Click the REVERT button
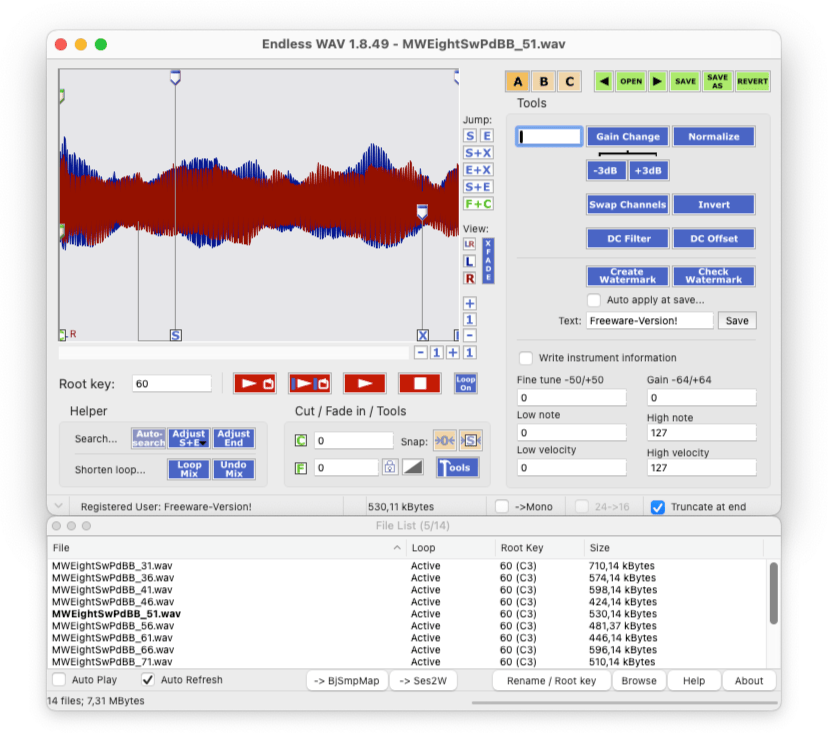 click(x=752, y=81)
